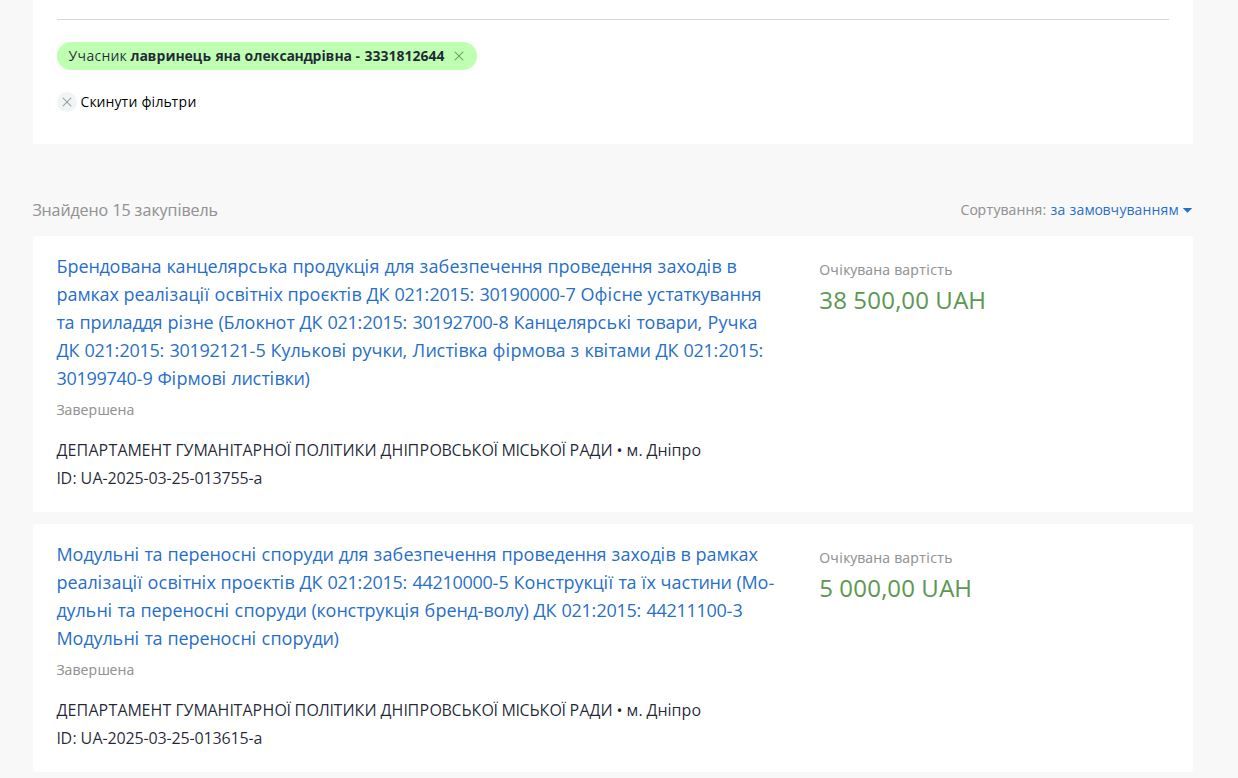Open the Брендована канцелярська продукція tender
The height and width of the screenshot is (778, 1238).
point(409,322)
